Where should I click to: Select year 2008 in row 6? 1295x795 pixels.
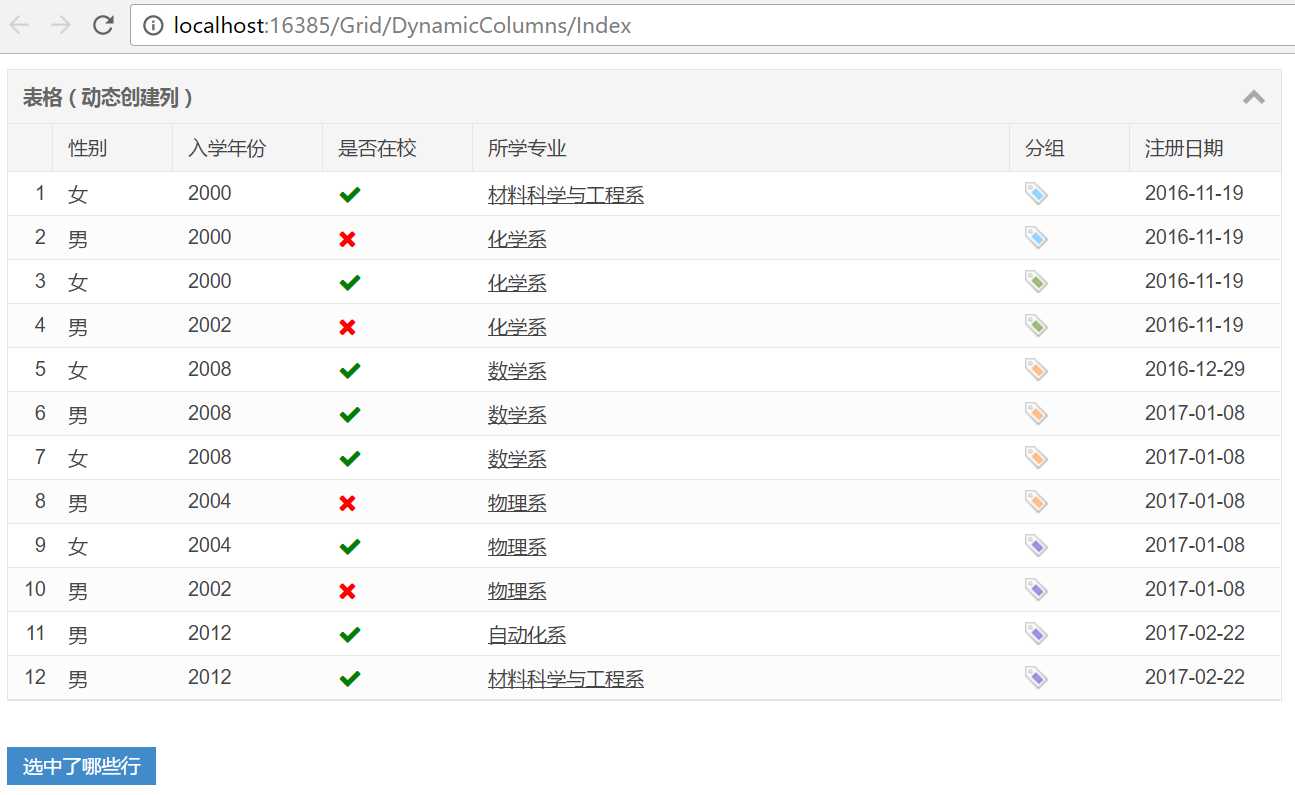[209, 413]
